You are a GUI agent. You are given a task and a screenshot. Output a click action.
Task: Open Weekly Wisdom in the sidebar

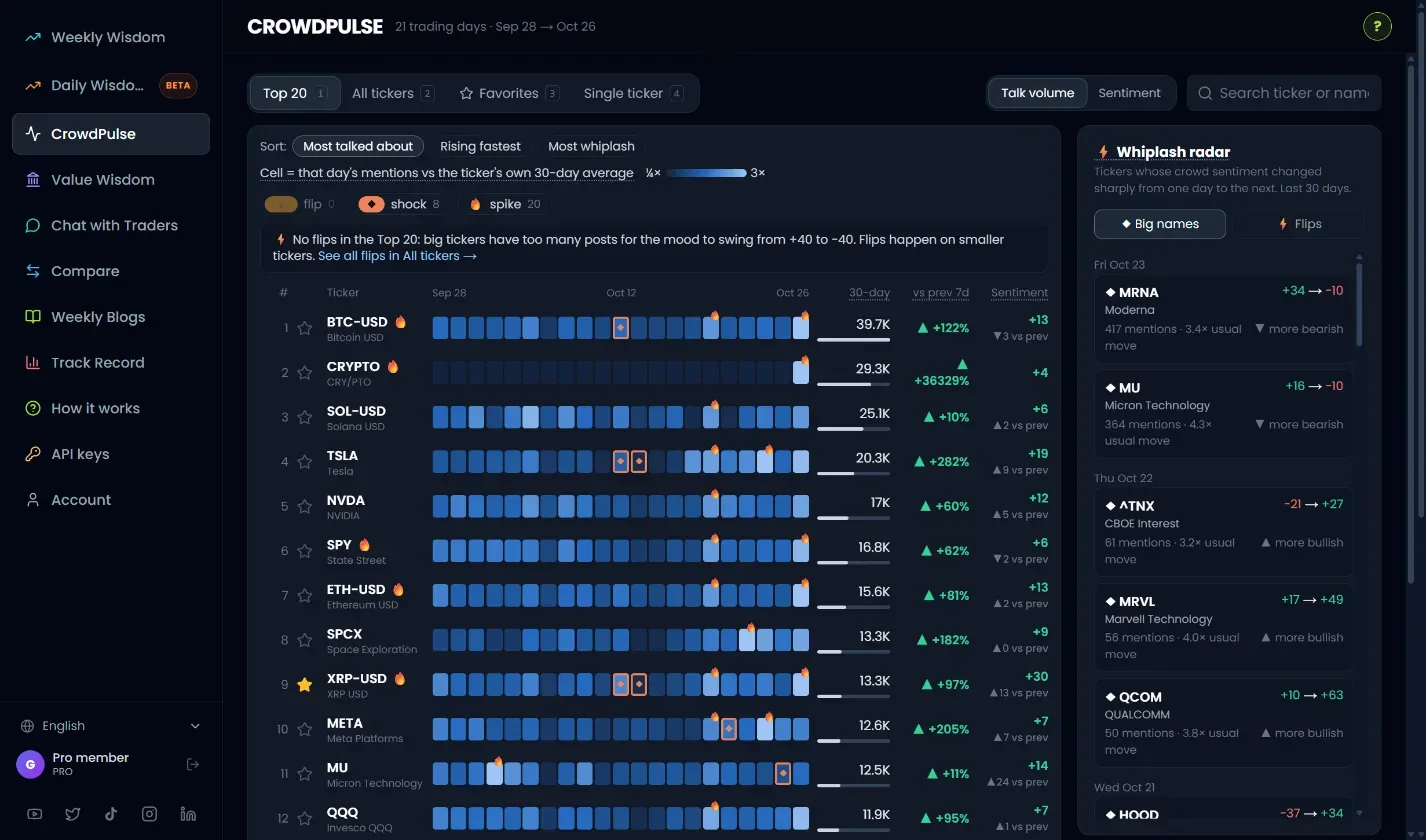[x=110, y=37]
